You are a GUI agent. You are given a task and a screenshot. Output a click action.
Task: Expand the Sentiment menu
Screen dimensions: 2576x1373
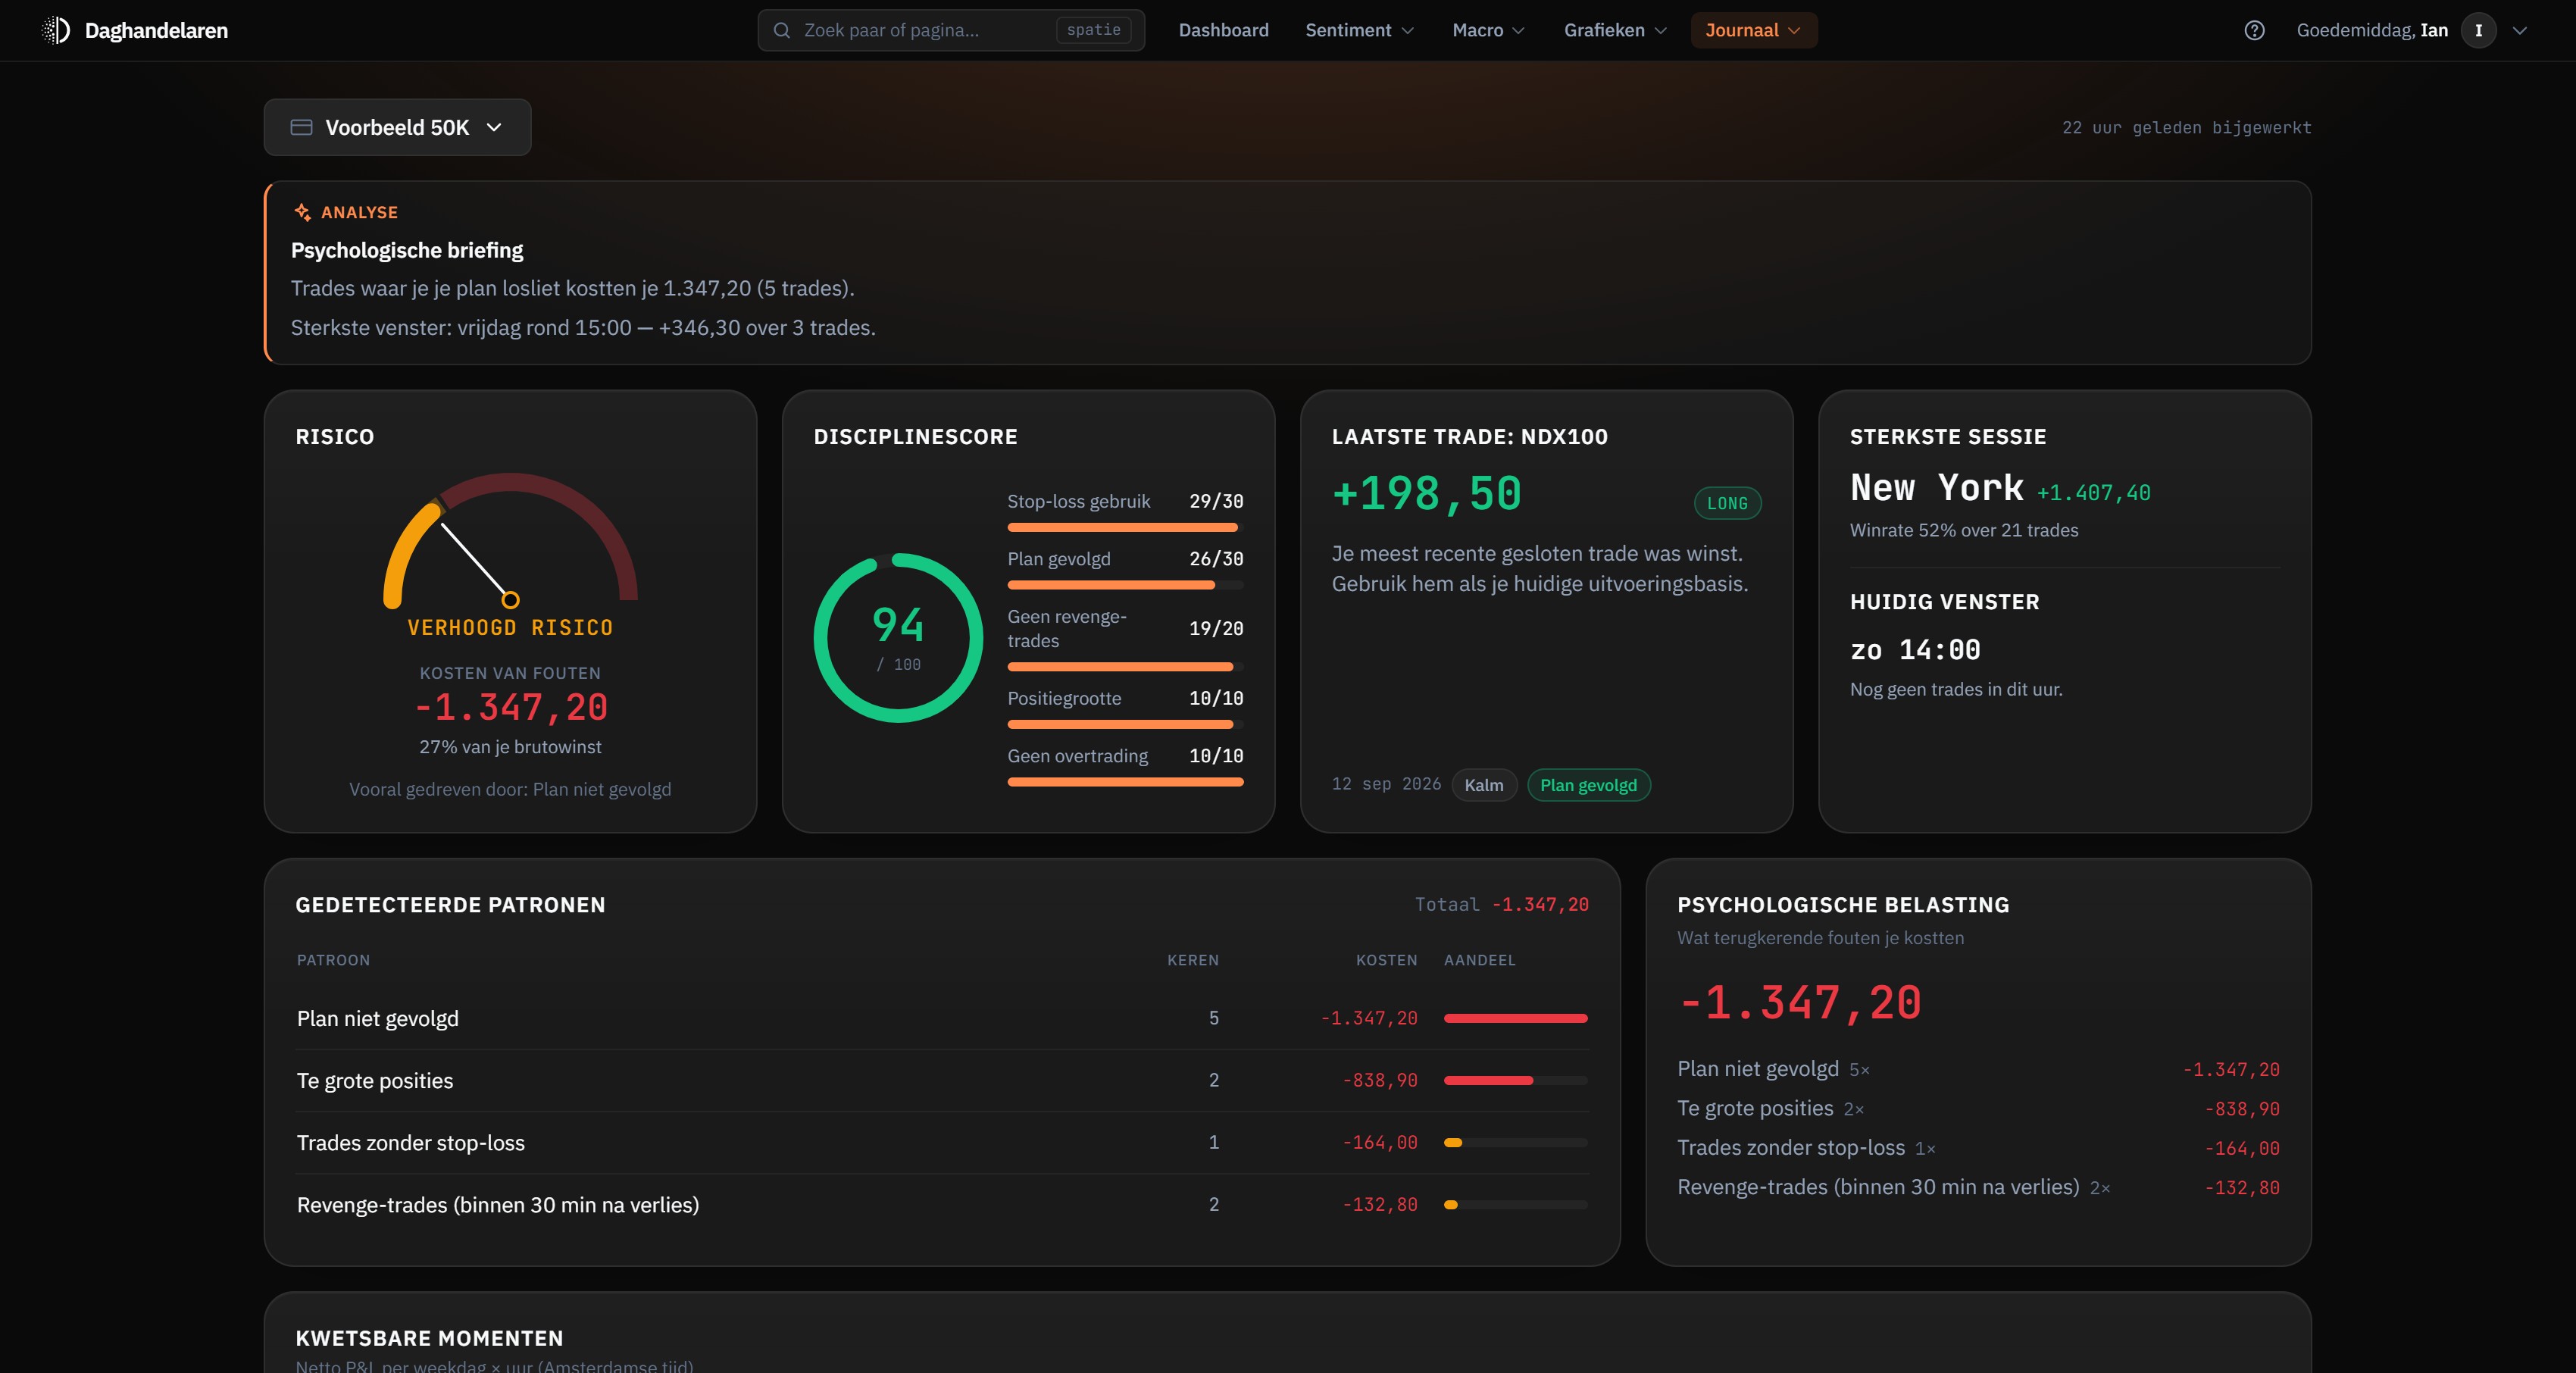(1359, 30)
